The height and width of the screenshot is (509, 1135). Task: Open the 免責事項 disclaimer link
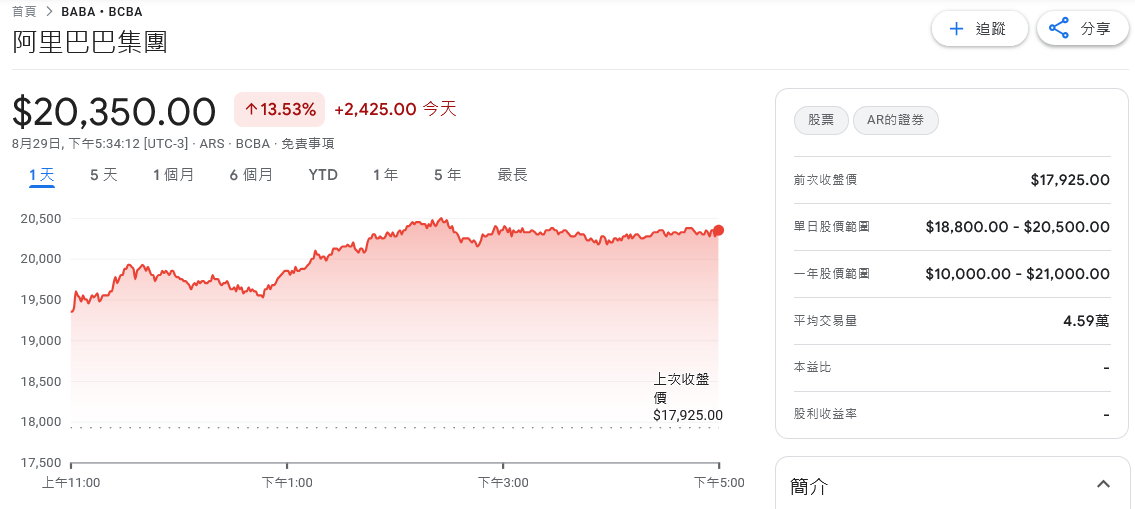[x=307, y=143]
